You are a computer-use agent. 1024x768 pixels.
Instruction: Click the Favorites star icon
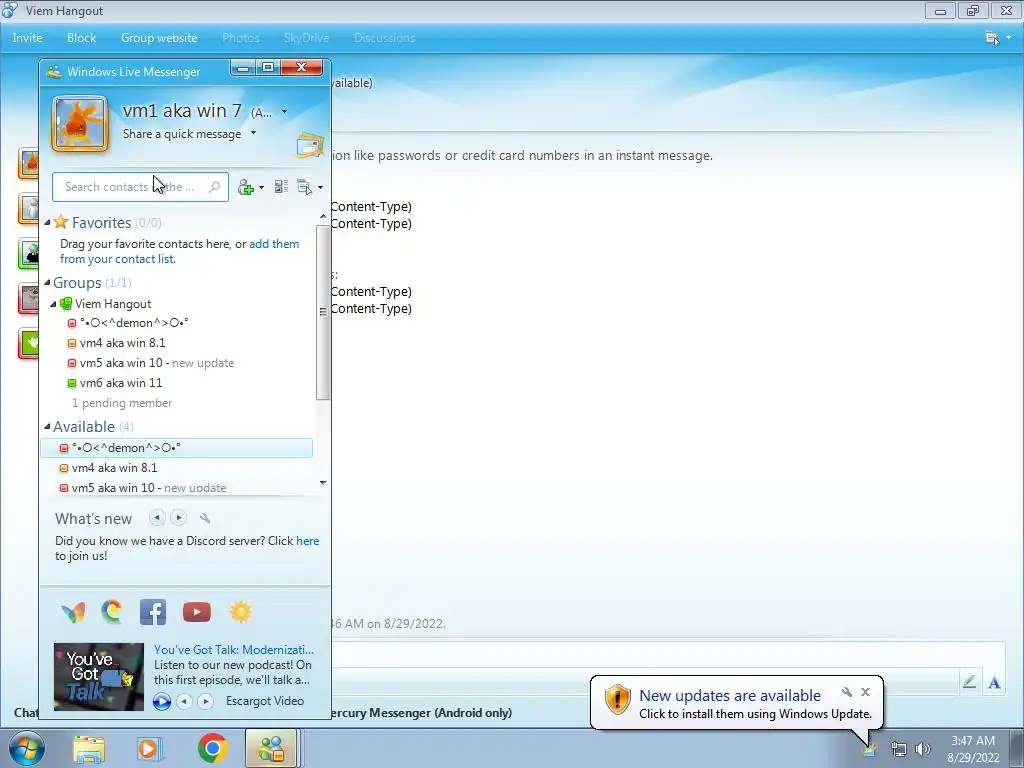tap(61, 222)
